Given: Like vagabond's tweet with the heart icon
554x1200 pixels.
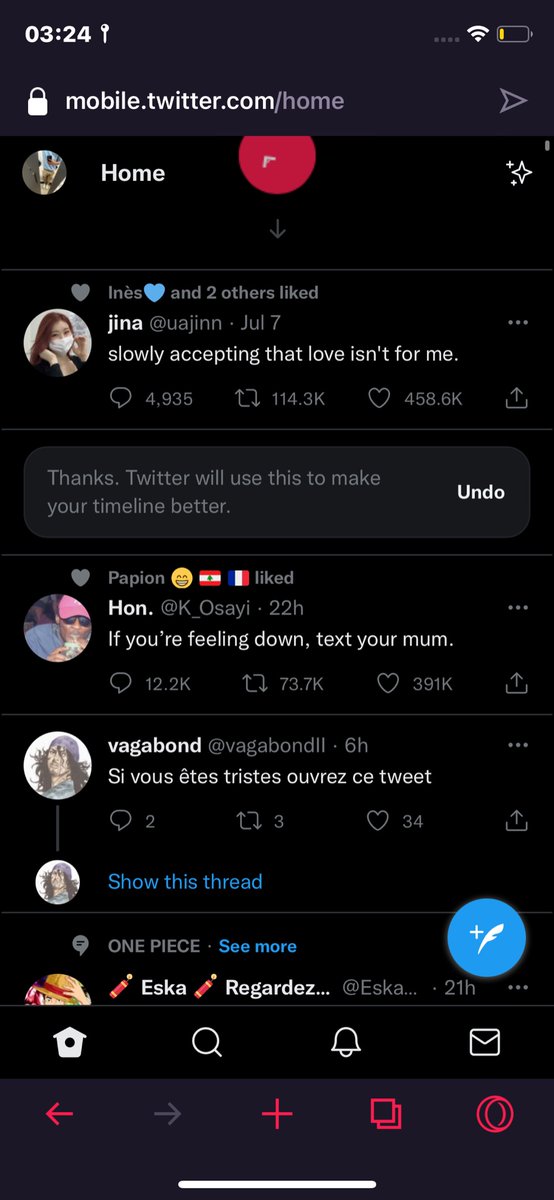Looking at the screenshot, I should pyautogui.click(x=377, y=821).
